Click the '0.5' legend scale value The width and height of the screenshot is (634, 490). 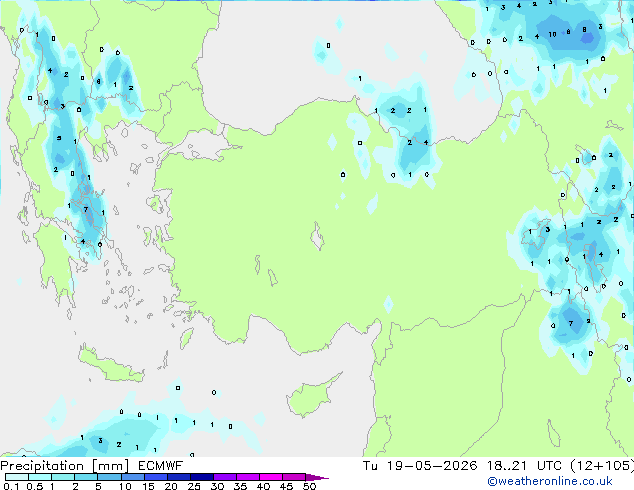(35, 486)
